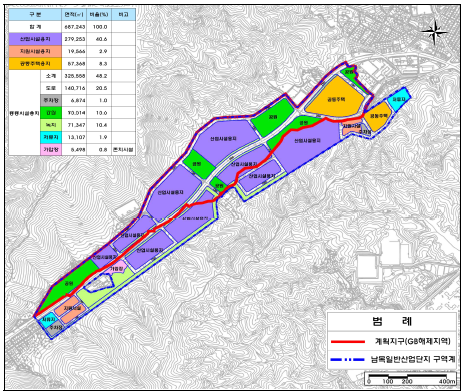Select the pink 가압장 swatch in the table
463x391 pixels.
click(51, 150)
